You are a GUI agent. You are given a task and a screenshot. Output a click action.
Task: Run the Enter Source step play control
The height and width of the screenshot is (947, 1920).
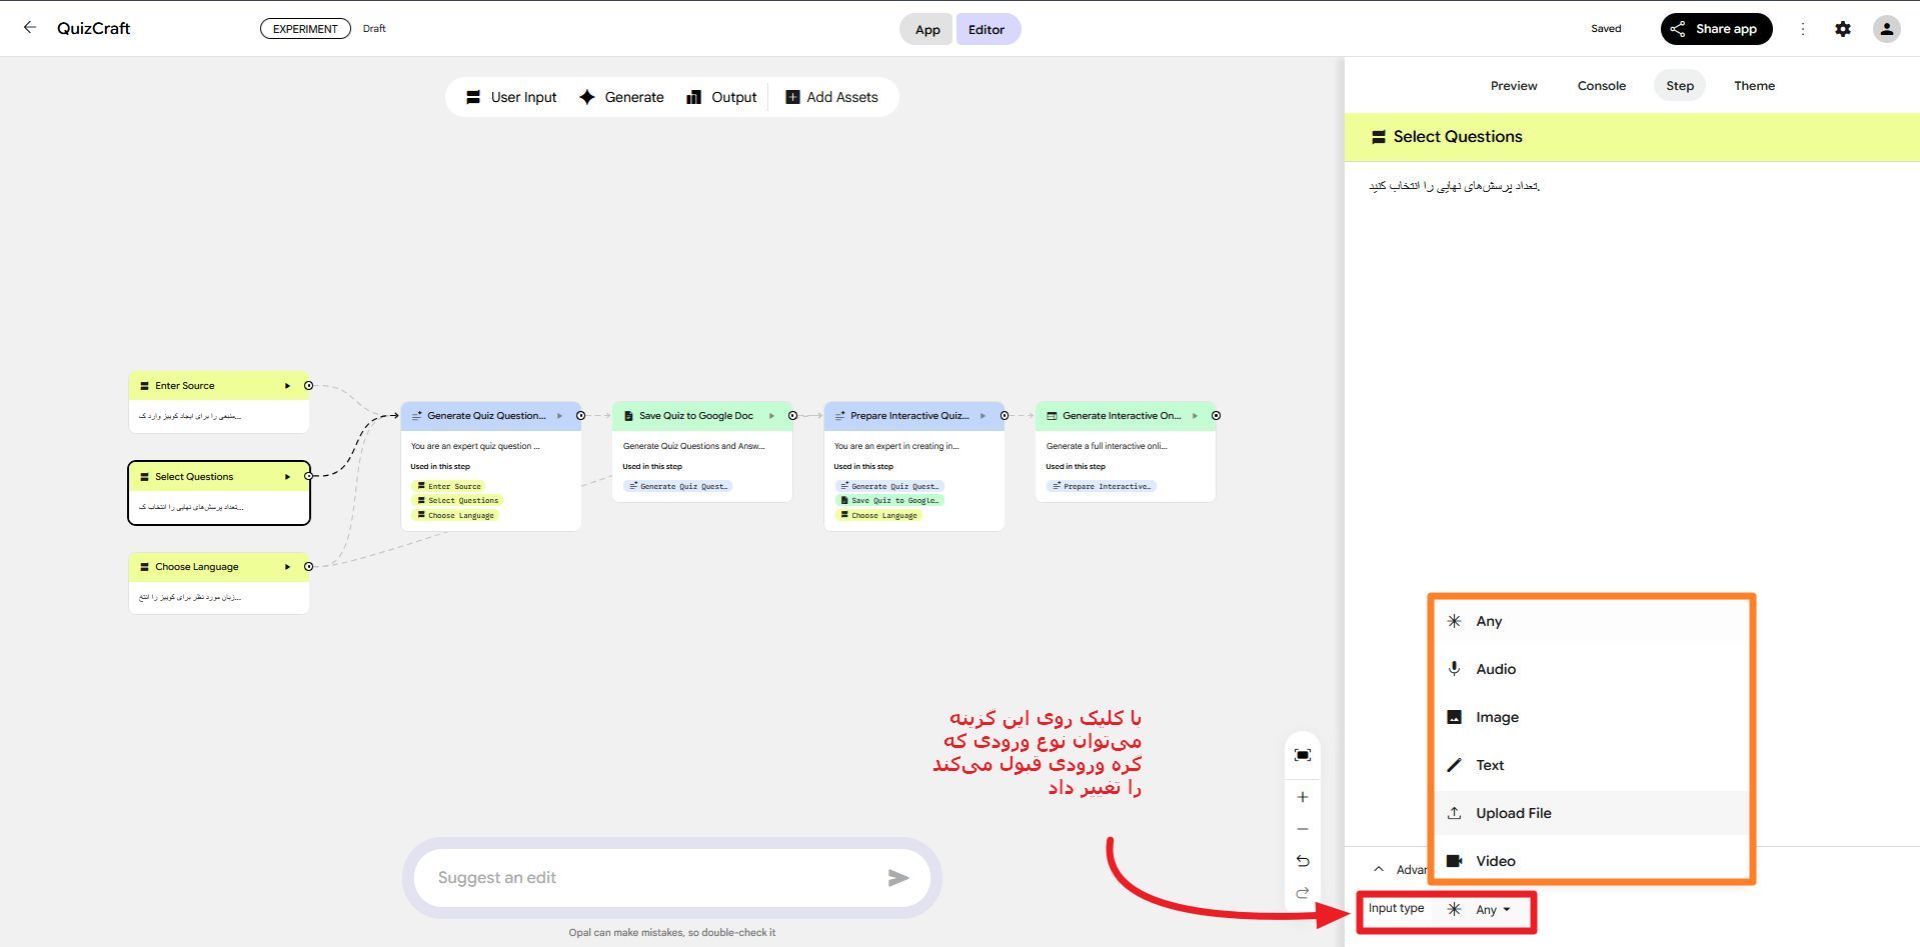pos(287,385)
